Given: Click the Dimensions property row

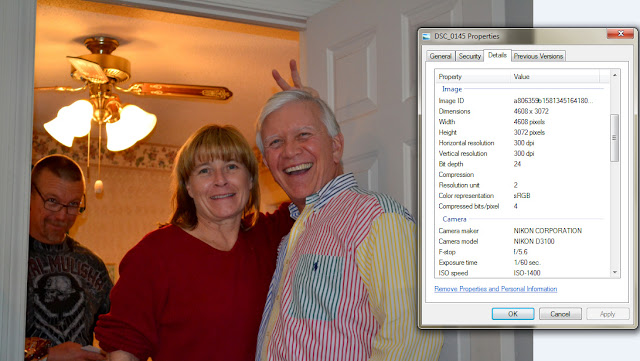Looking at the screenshot, I should click(x=522, y=111).
